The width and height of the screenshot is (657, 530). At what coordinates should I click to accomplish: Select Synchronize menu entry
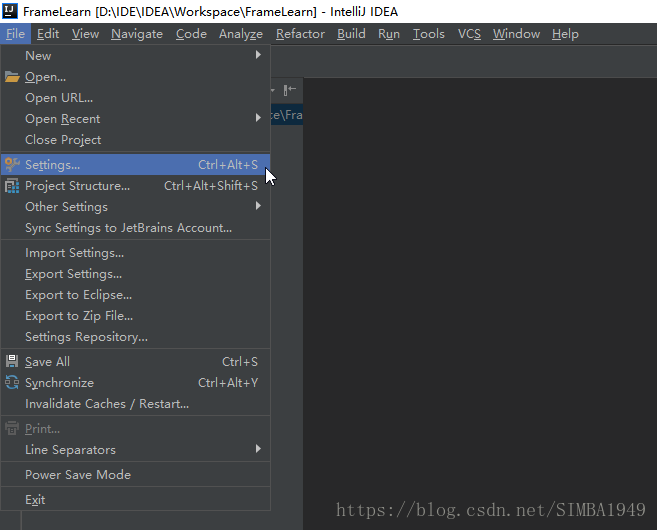135,383
